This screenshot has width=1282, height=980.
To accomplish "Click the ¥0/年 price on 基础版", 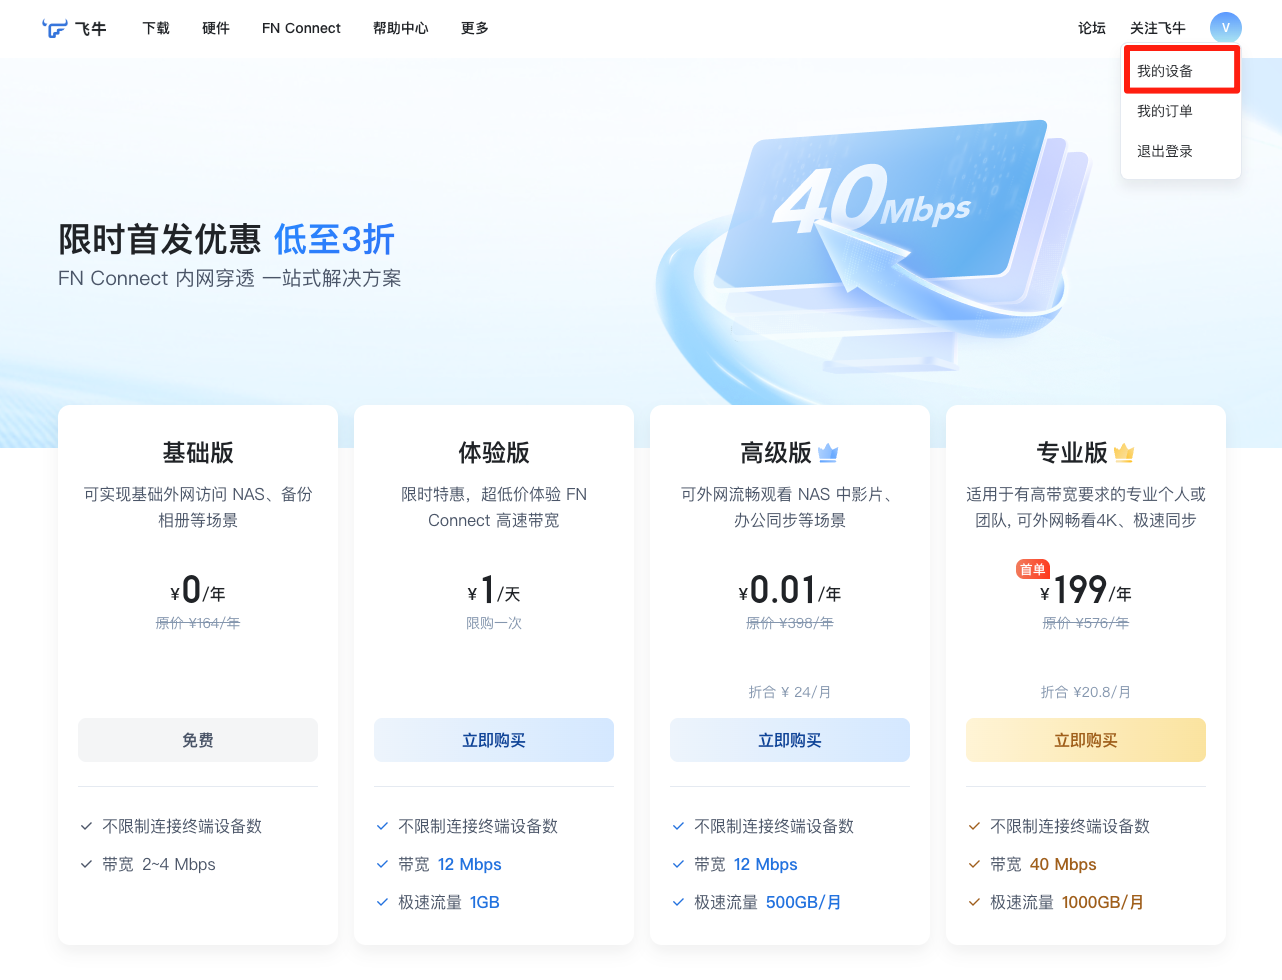I will point(198,590).
